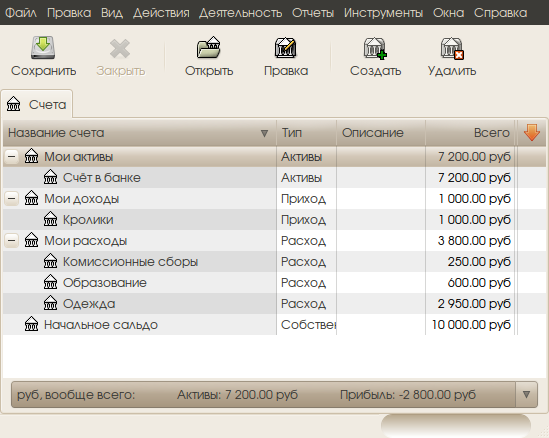The height and width of the screenshot is (438, 549).
Task: Click the greyed Закрыть X icon
Action: click(x=120, y=48)
